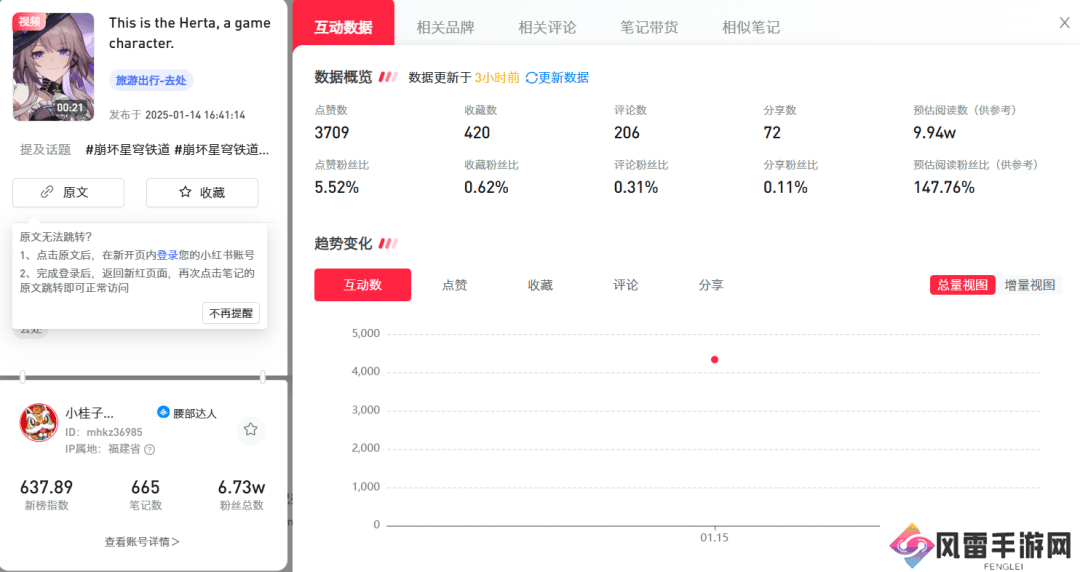Click the red data point on chart
The height and width of the screenshot is (572, 1080).
[714, 360]
